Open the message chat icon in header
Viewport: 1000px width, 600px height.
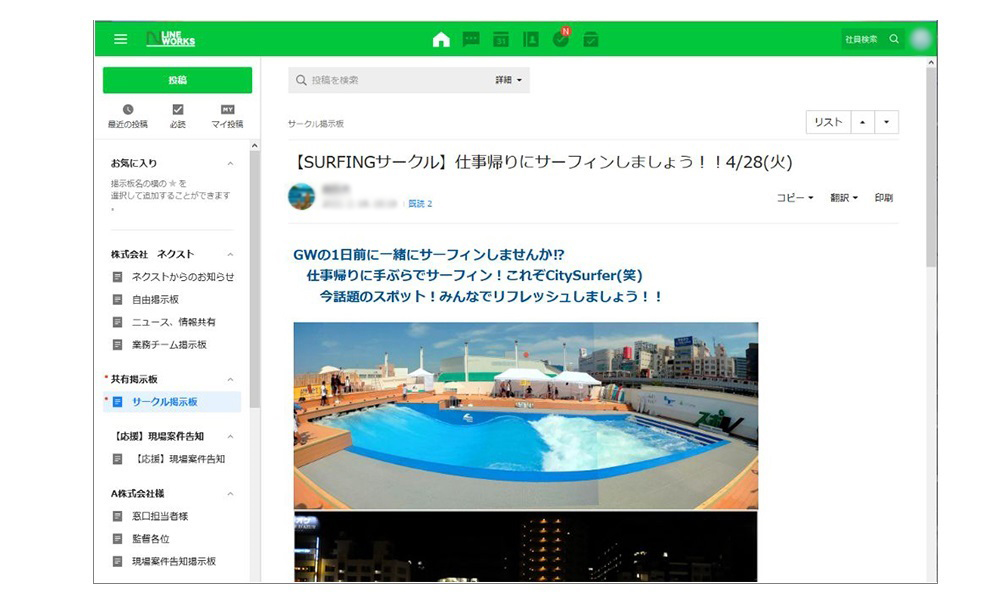[x=471, y=39]
